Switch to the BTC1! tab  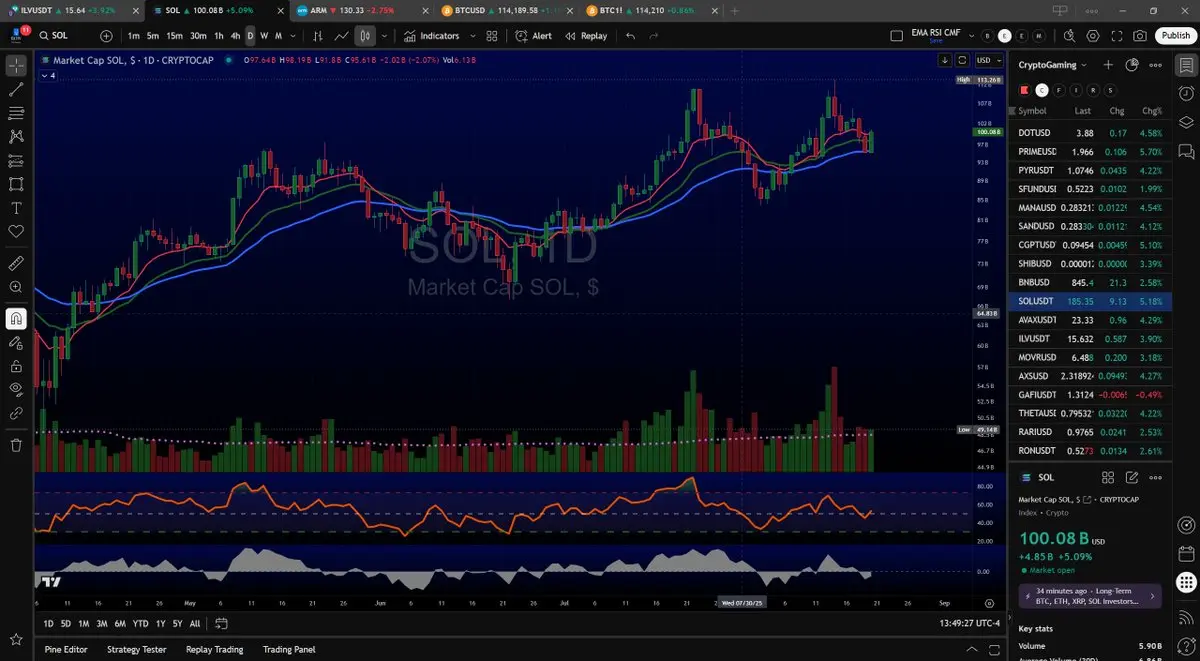click(x=650, y=10)
